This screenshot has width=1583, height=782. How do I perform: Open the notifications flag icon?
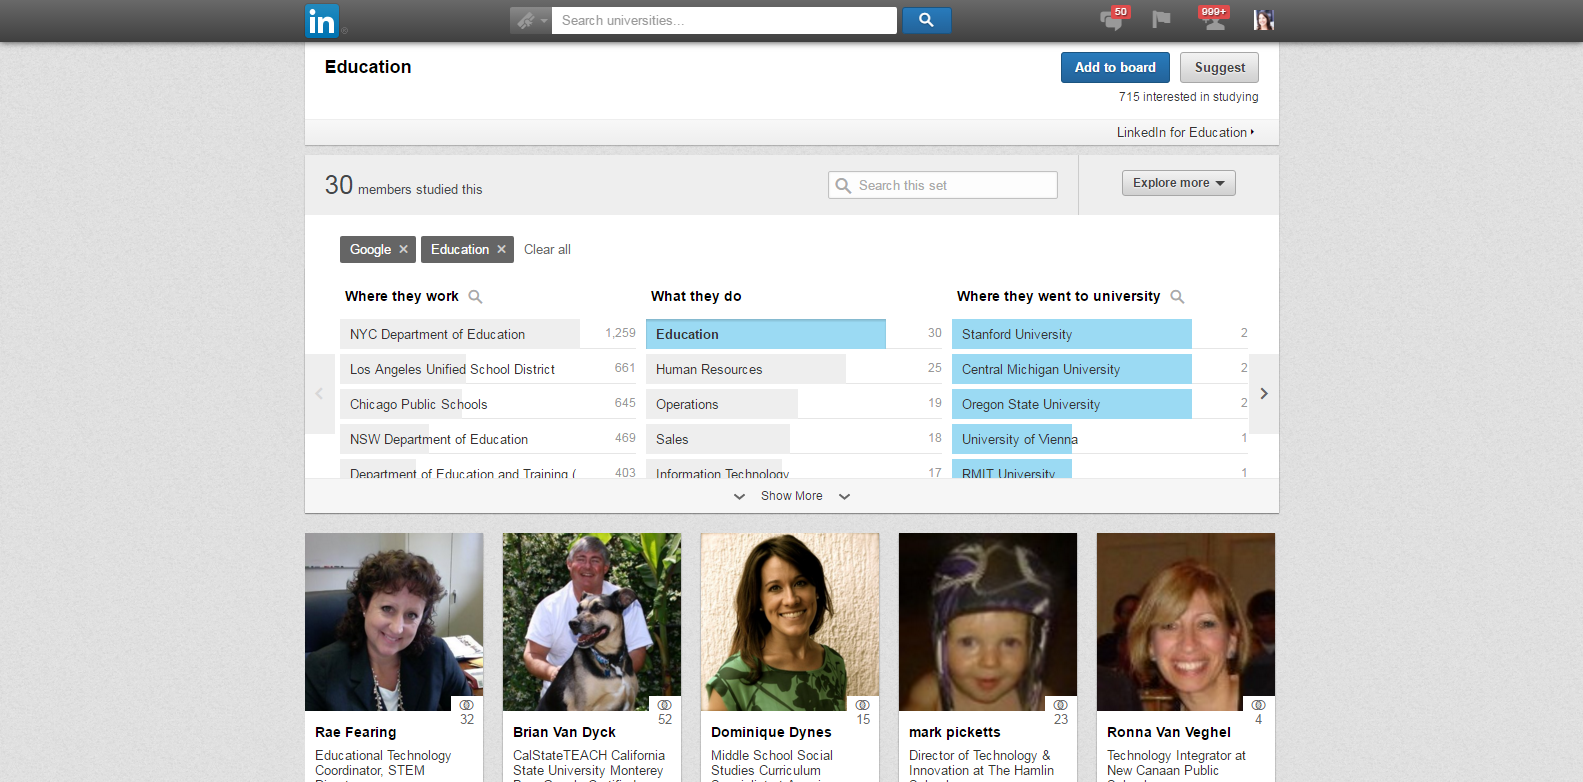pos(1161,20)
